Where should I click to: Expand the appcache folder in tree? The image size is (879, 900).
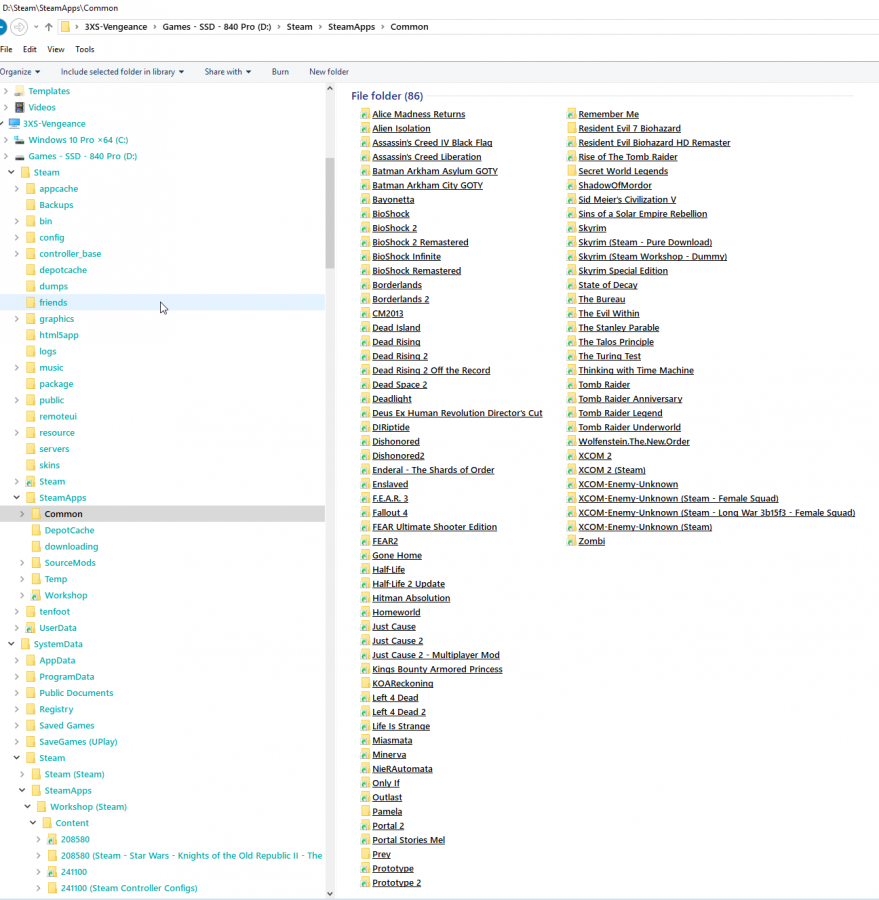click(17, 189)
